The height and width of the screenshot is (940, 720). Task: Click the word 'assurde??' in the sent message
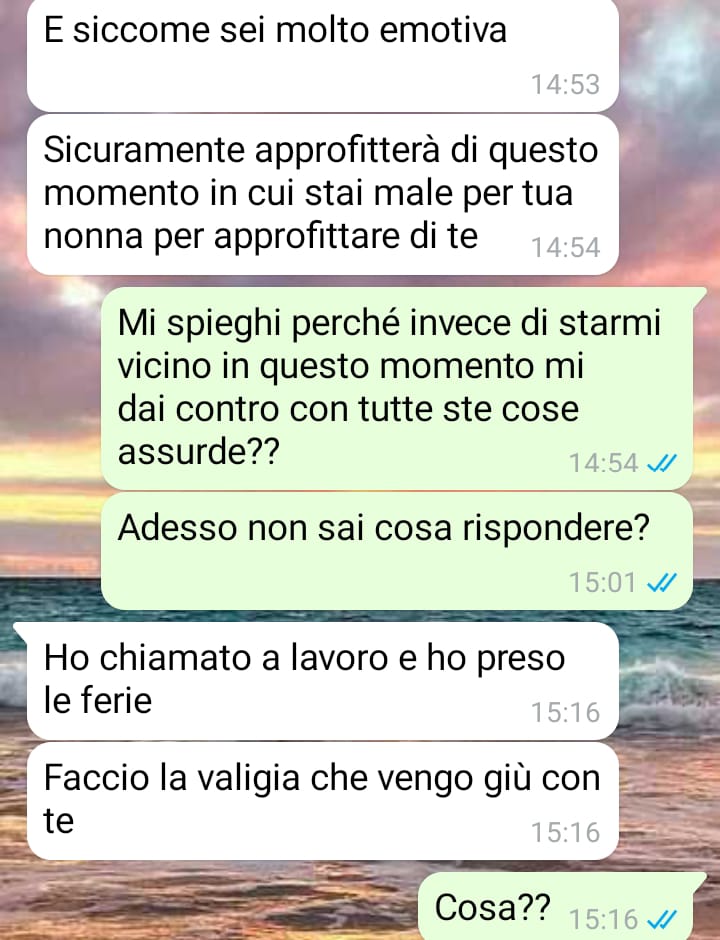pyautogui.click(x=198, y=451)
